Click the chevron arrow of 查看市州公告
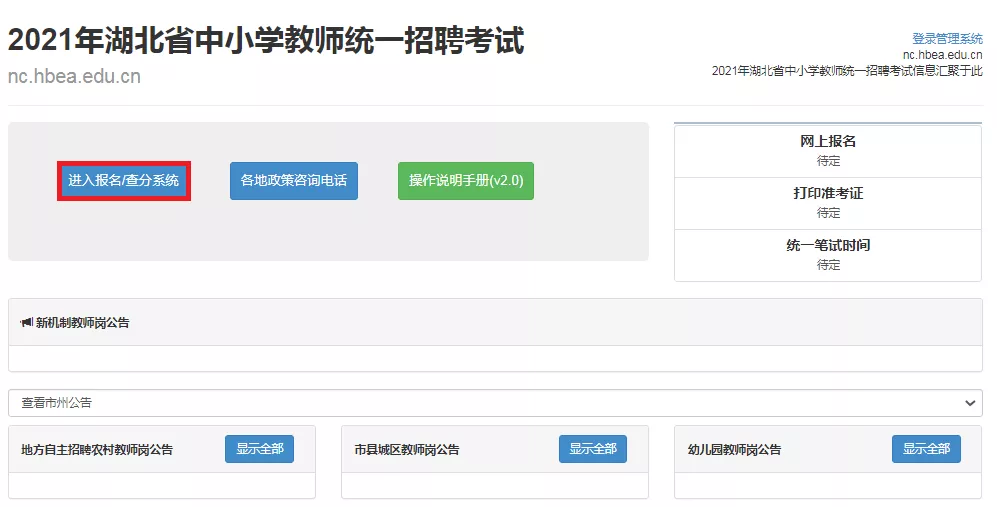This screenshot has width=997, height=507. [970, 403]
